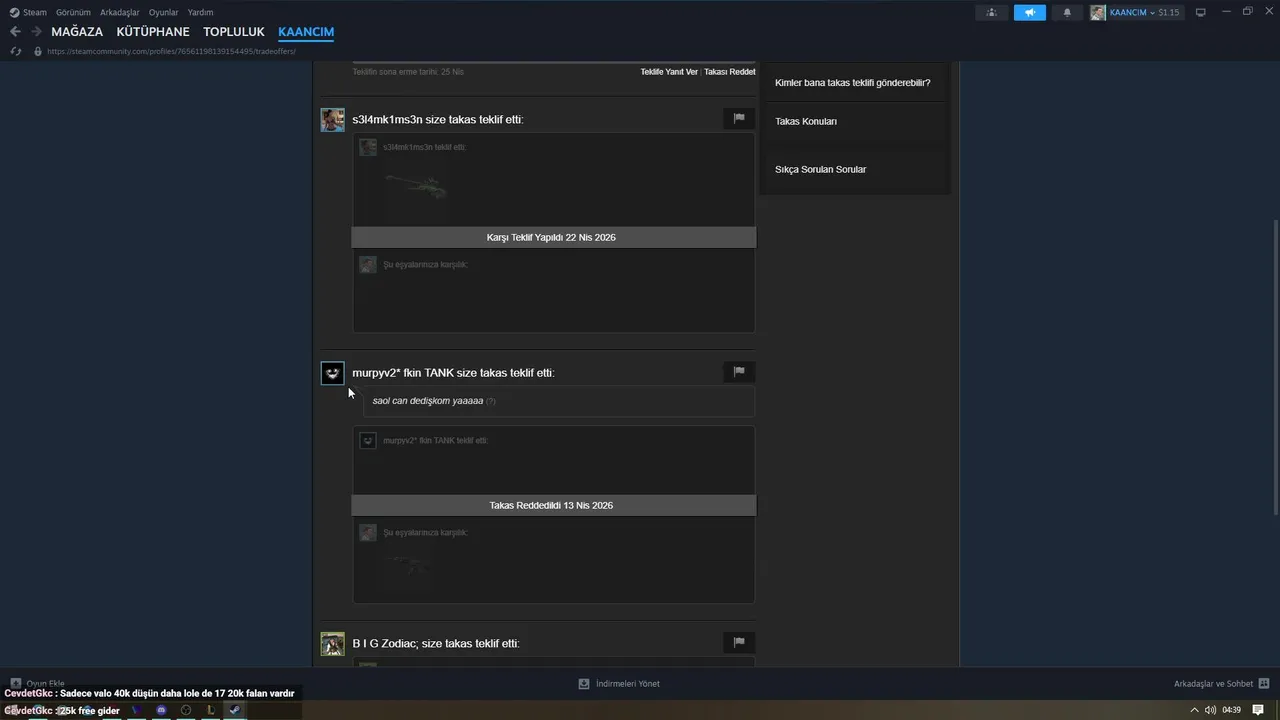
Task: Click B I G Zodiac; offer header text
Action: click(x=435, y=644)
